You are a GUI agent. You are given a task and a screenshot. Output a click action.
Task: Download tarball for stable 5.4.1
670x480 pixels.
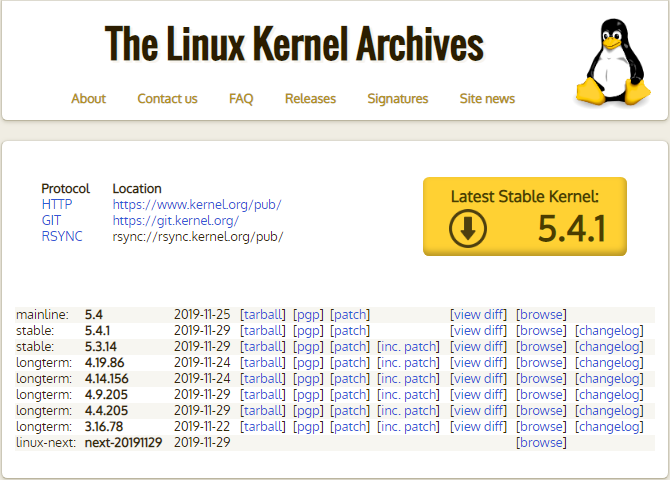coord(263,330)
